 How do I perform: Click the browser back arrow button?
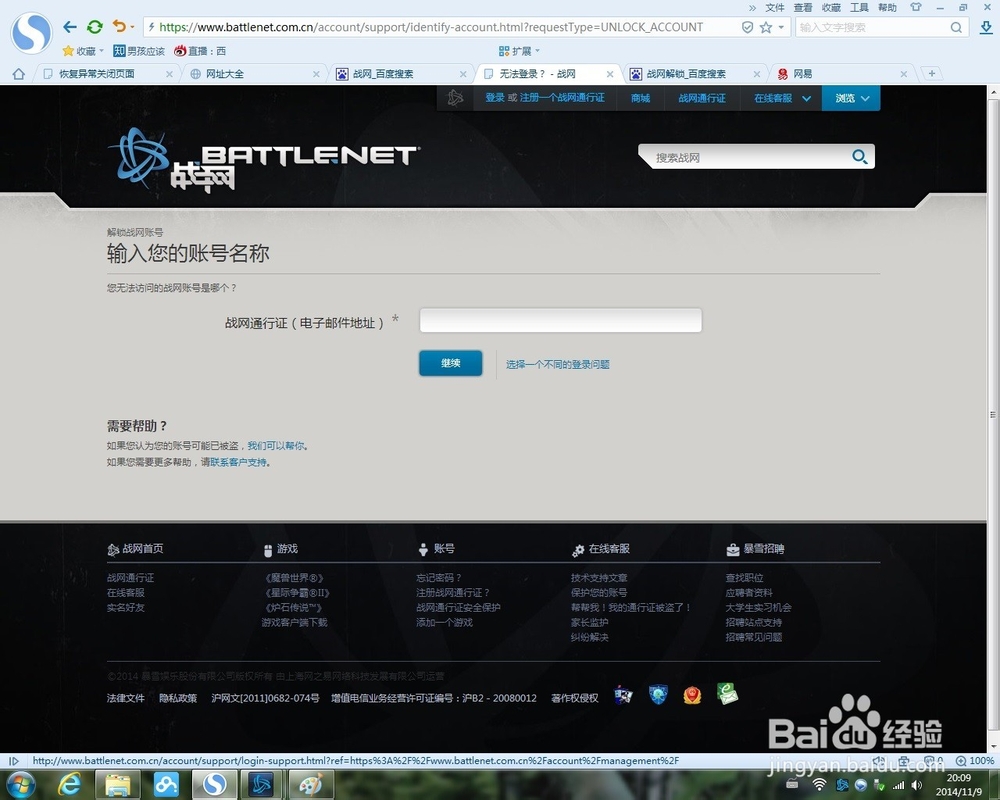(x=70, y=27)
